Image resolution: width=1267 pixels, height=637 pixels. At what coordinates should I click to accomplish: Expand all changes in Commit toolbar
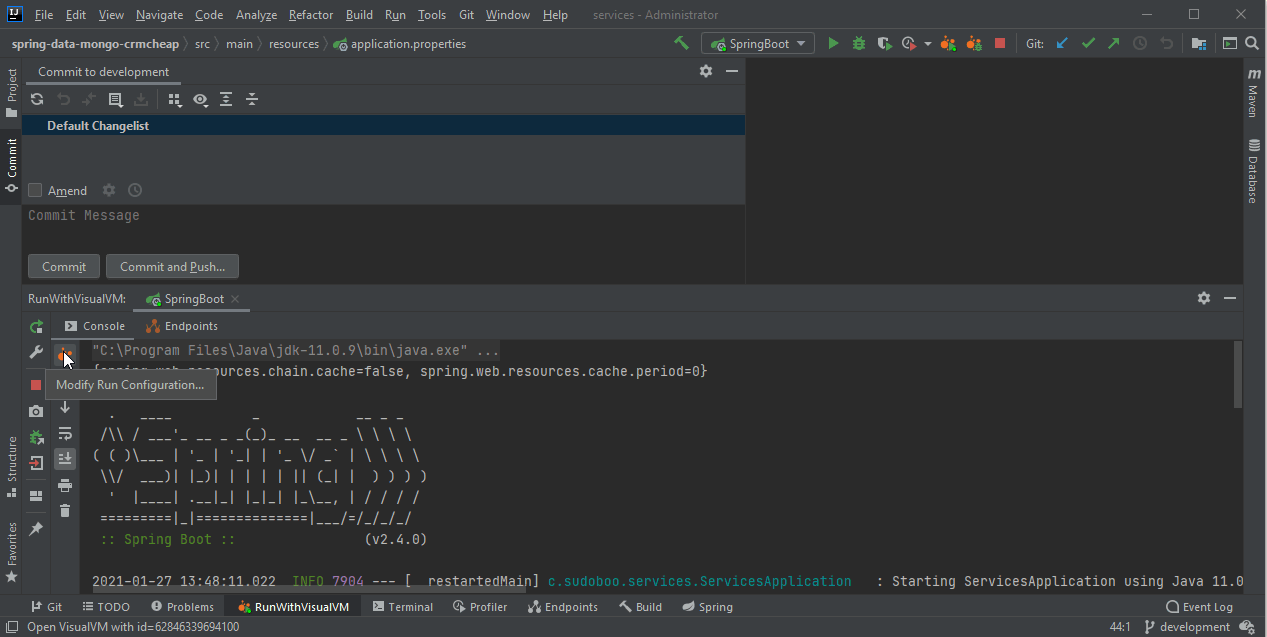226,99
